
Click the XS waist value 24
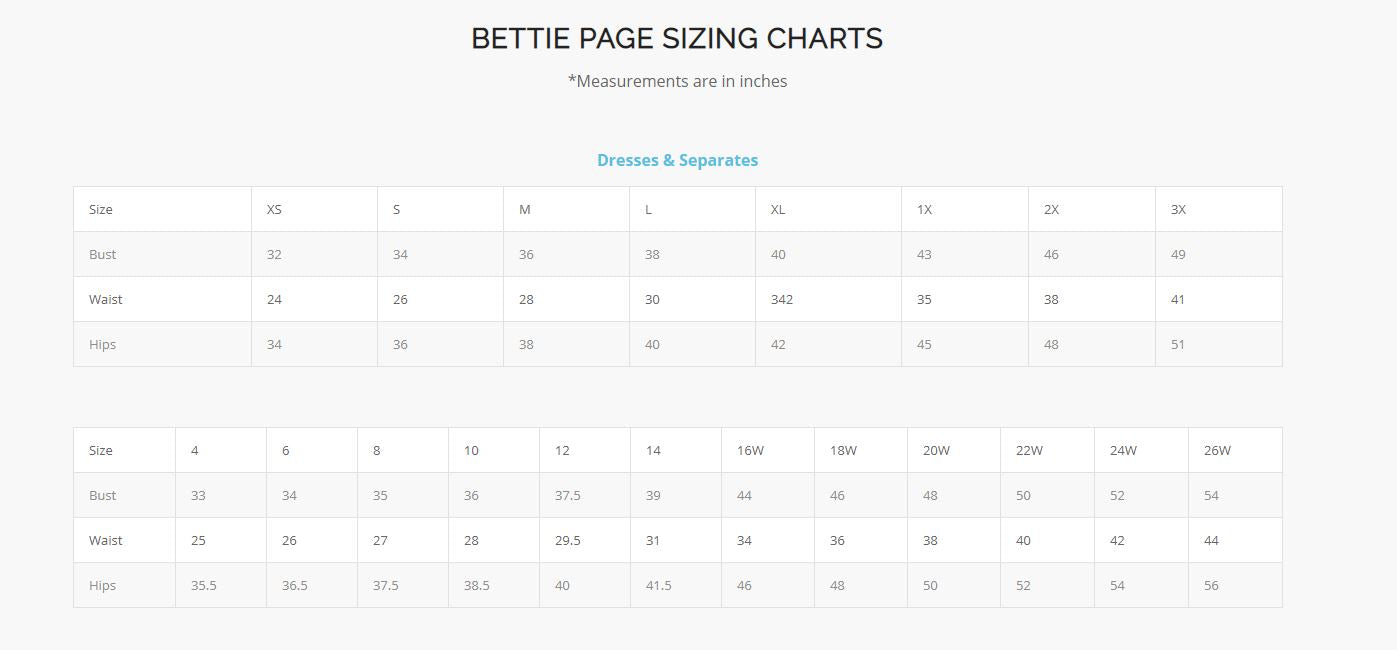pos(274,300)
